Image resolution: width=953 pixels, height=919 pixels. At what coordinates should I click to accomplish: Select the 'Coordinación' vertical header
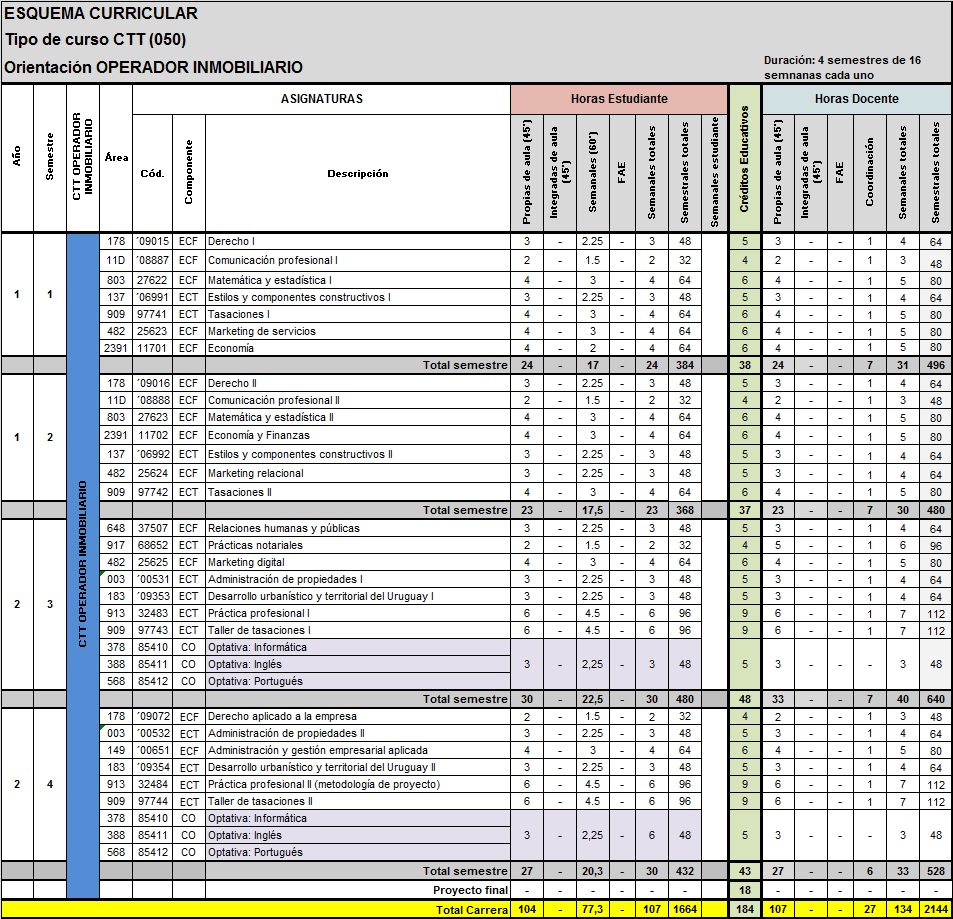point(870,172)
